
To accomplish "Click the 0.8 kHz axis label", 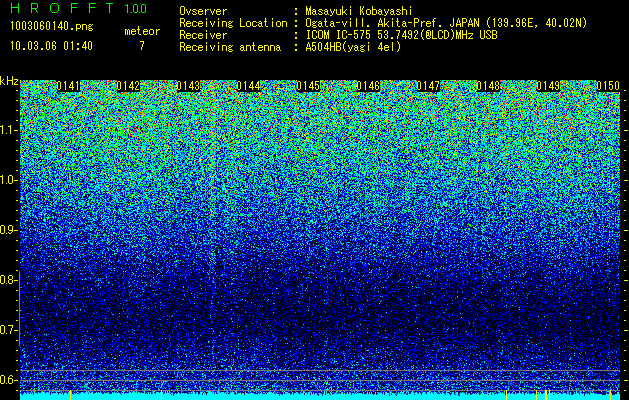I will [8, 280].
